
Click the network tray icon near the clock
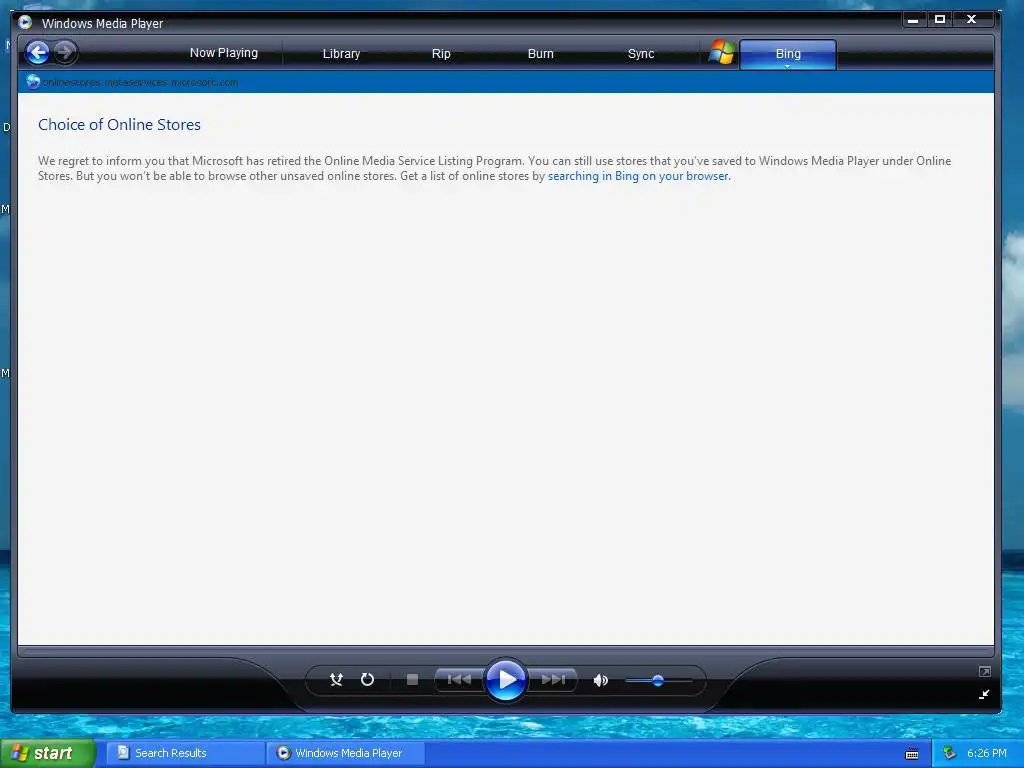point(950,753)
